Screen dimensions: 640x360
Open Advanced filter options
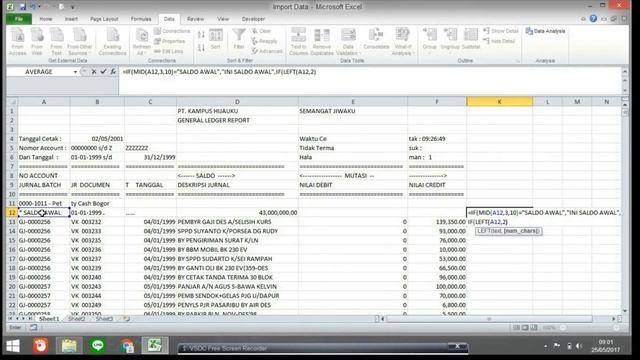pyautogui.click(x=267, y=51)
